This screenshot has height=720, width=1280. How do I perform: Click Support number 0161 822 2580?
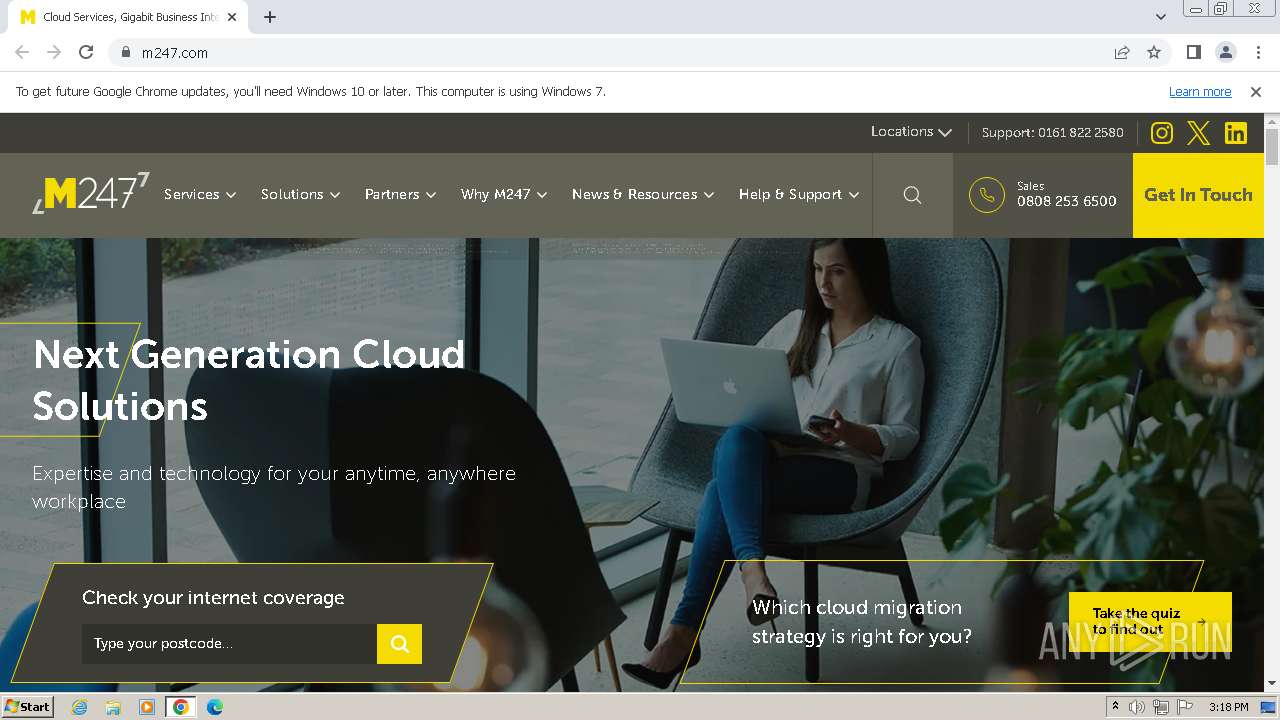[1053, 132]
